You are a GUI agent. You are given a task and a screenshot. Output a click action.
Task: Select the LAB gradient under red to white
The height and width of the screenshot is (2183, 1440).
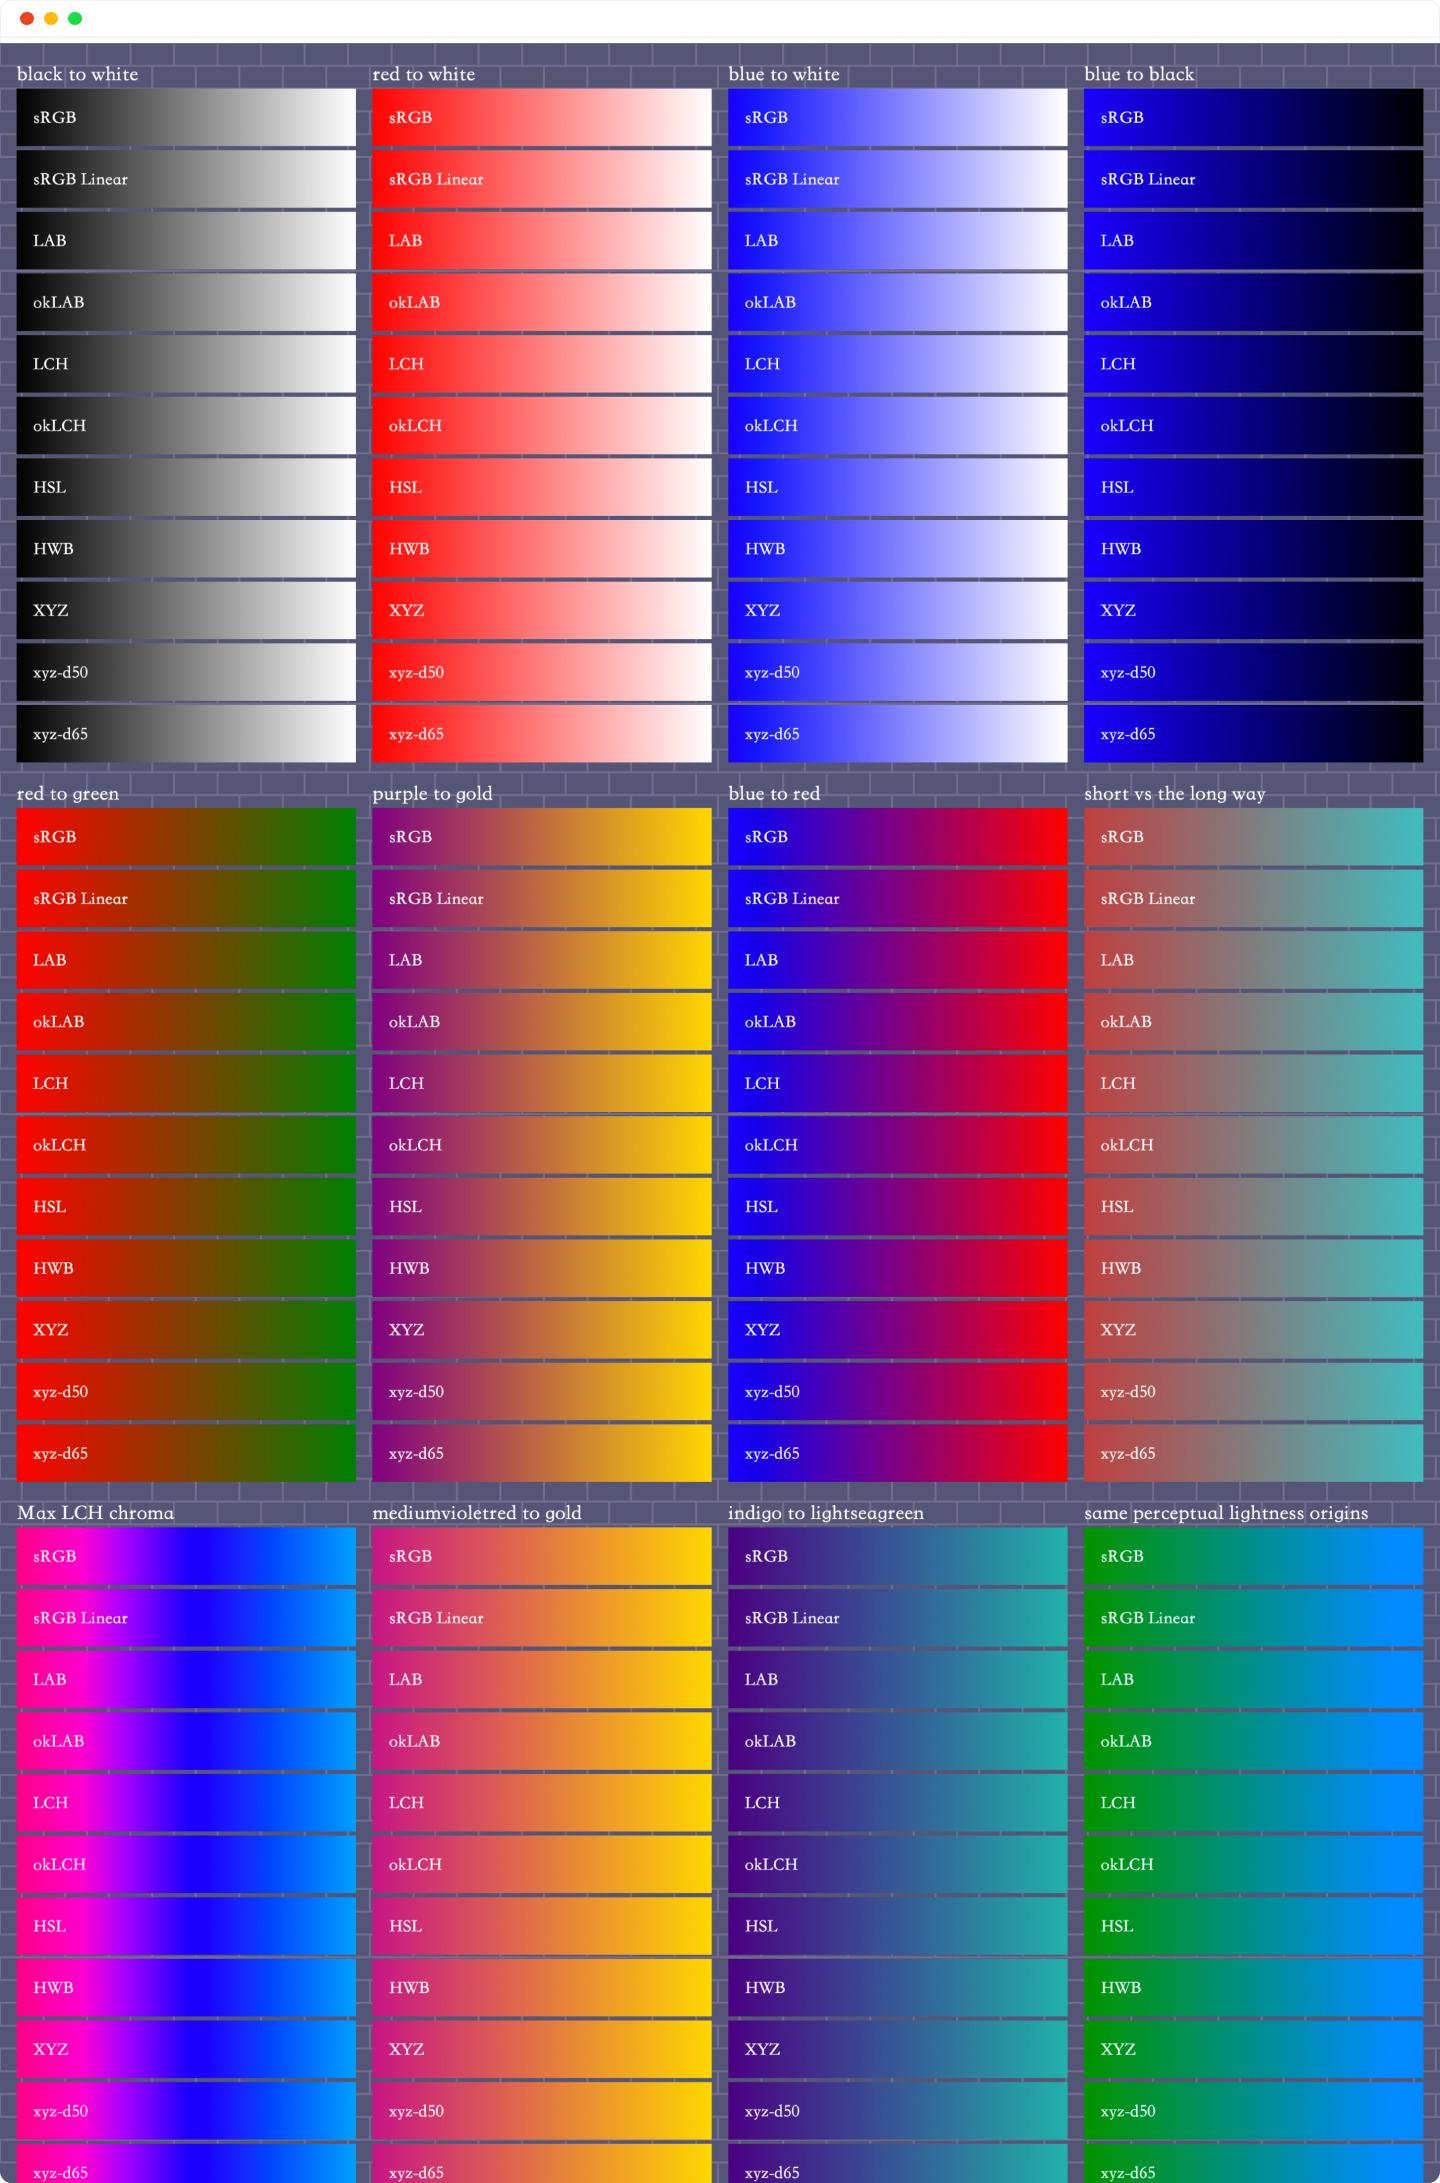542,241
